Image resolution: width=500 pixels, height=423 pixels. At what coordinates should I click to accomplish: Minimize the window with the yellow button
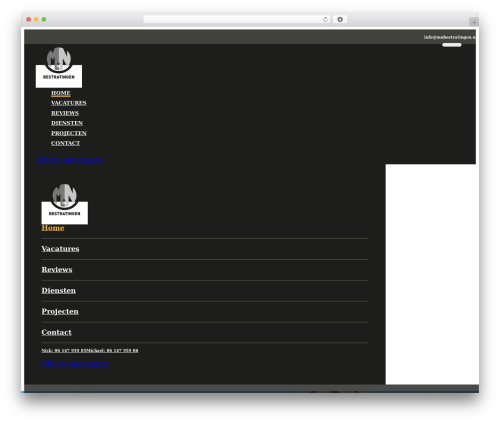click(36, 19)
